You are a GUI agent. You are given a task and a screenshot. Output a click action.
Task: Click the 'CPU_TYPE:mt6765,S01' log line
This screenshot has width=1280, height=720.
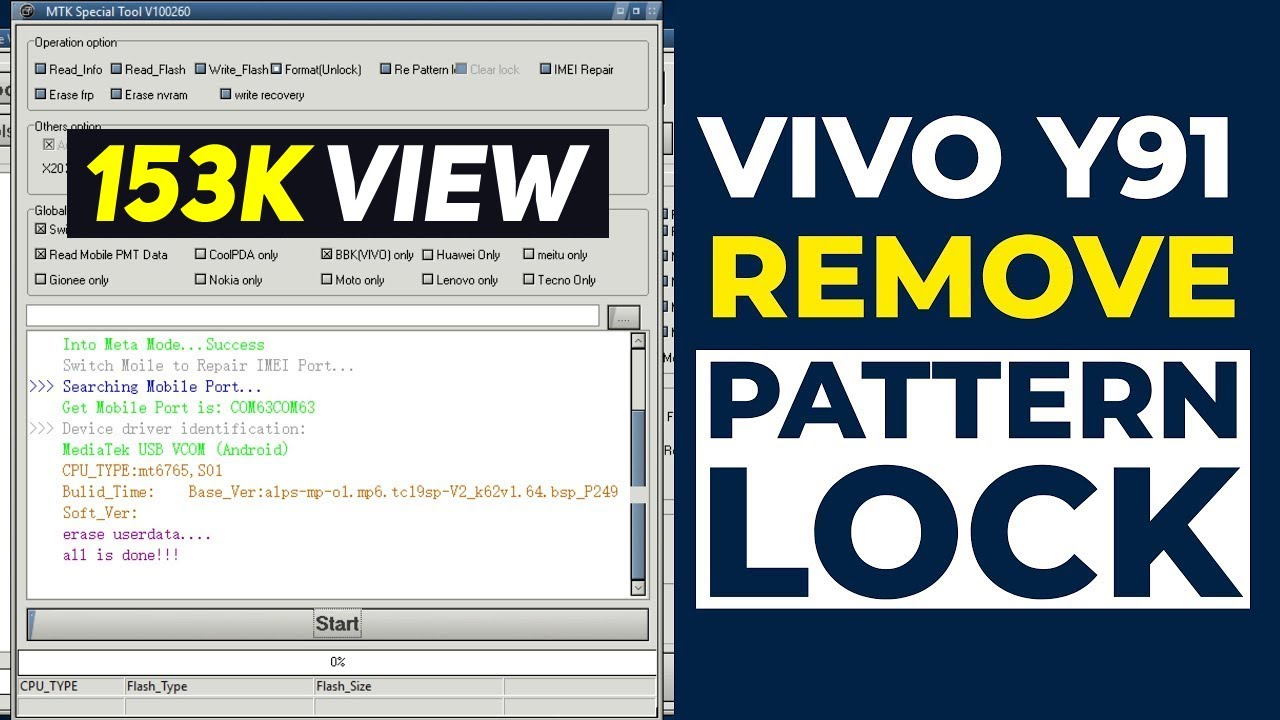click(142, 471)
